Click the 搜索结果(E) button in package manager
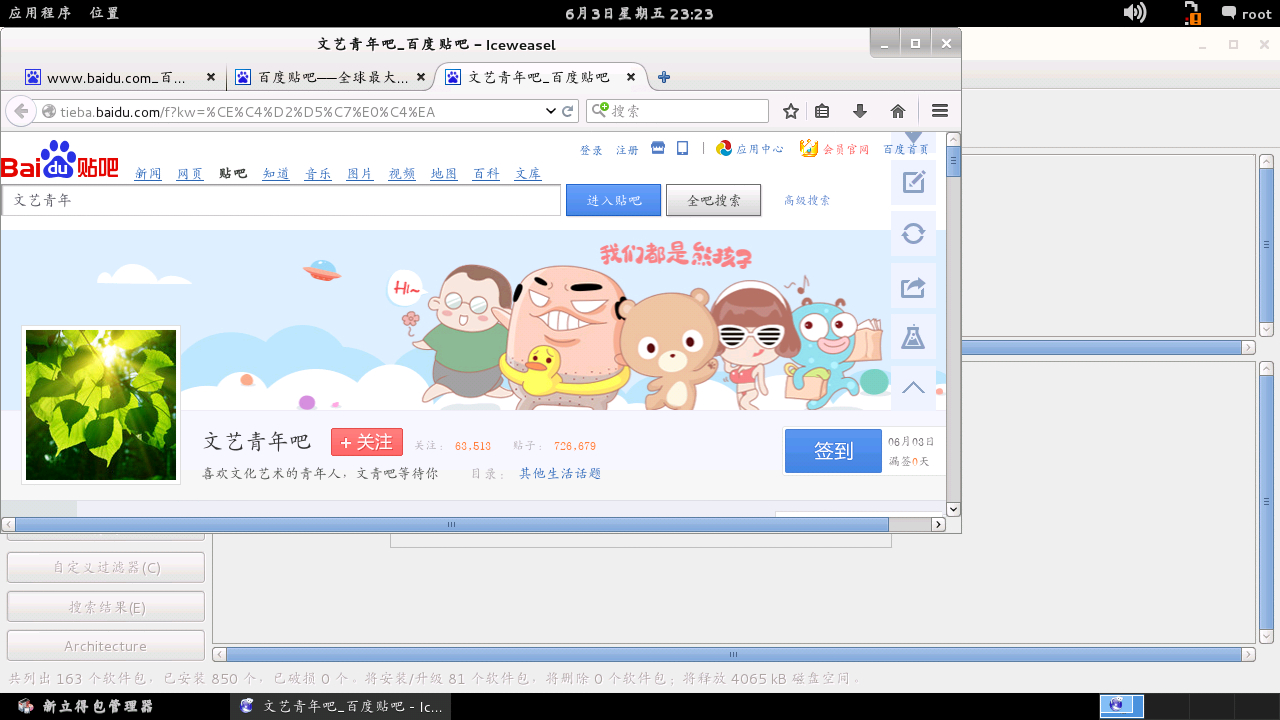 point(106,607)
